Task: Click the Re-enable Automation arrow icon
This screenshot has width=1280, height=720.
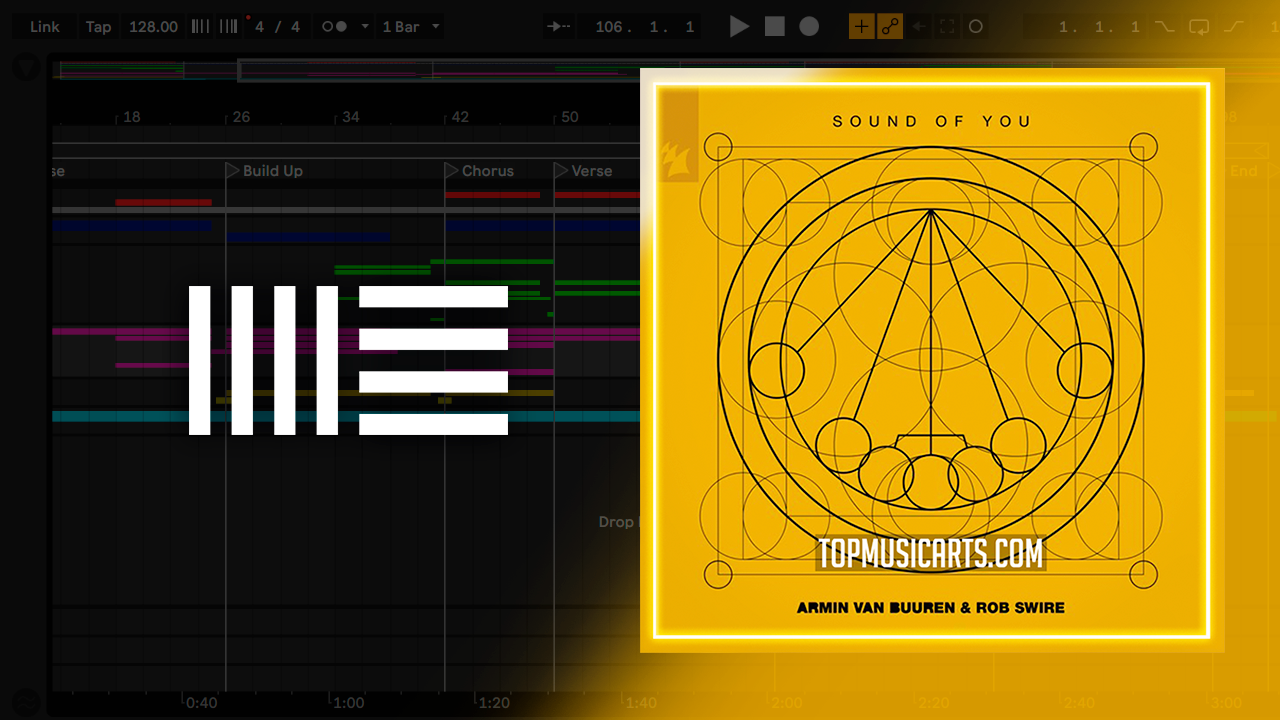Action: coord(919,27)
